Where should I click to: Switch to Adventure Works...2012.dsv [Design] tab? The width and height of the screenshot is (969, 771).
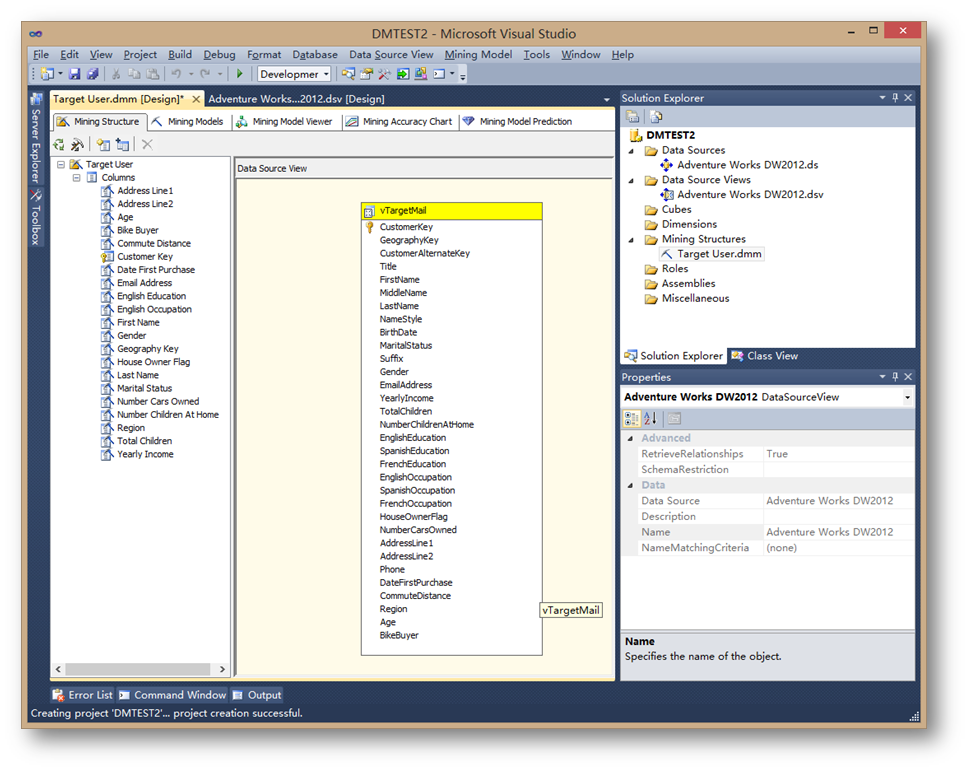296,99
